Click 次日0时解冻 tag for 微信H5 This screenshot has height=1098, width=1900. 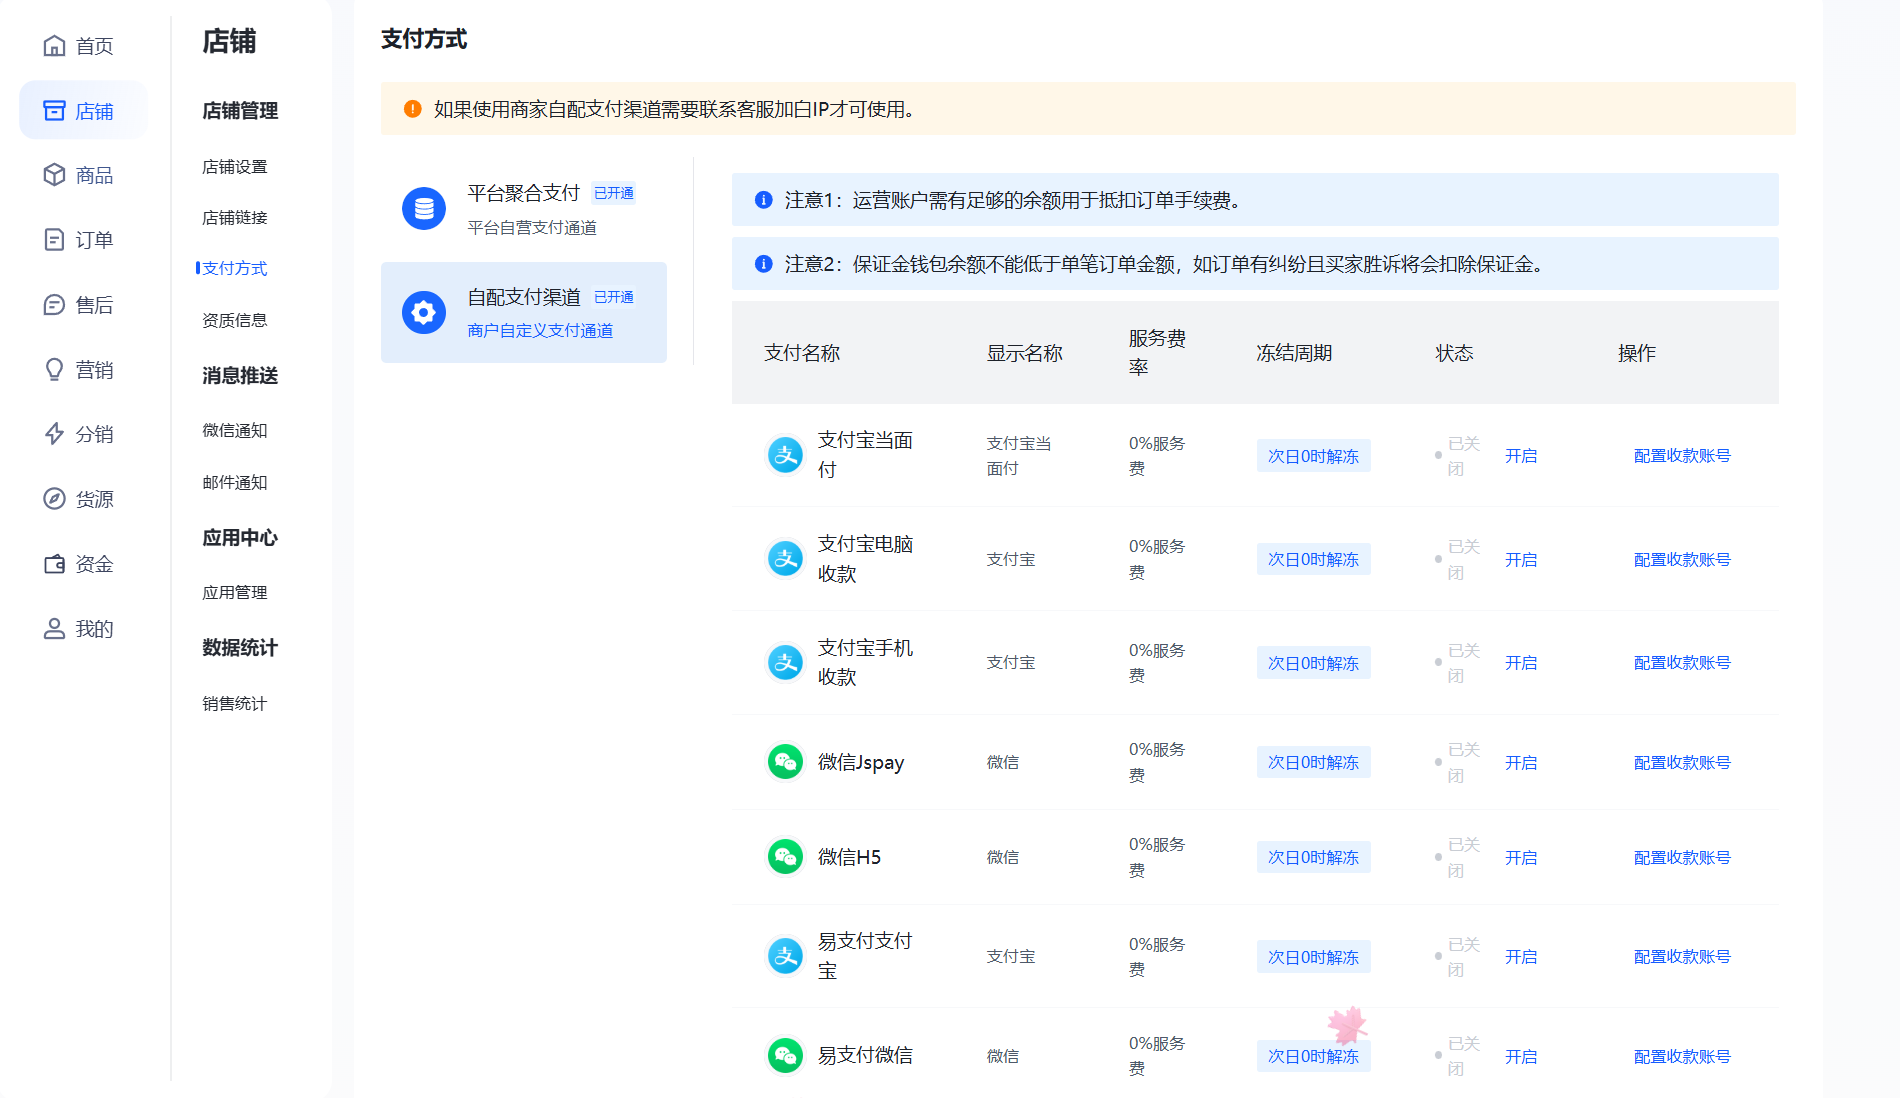point(1313,858)
